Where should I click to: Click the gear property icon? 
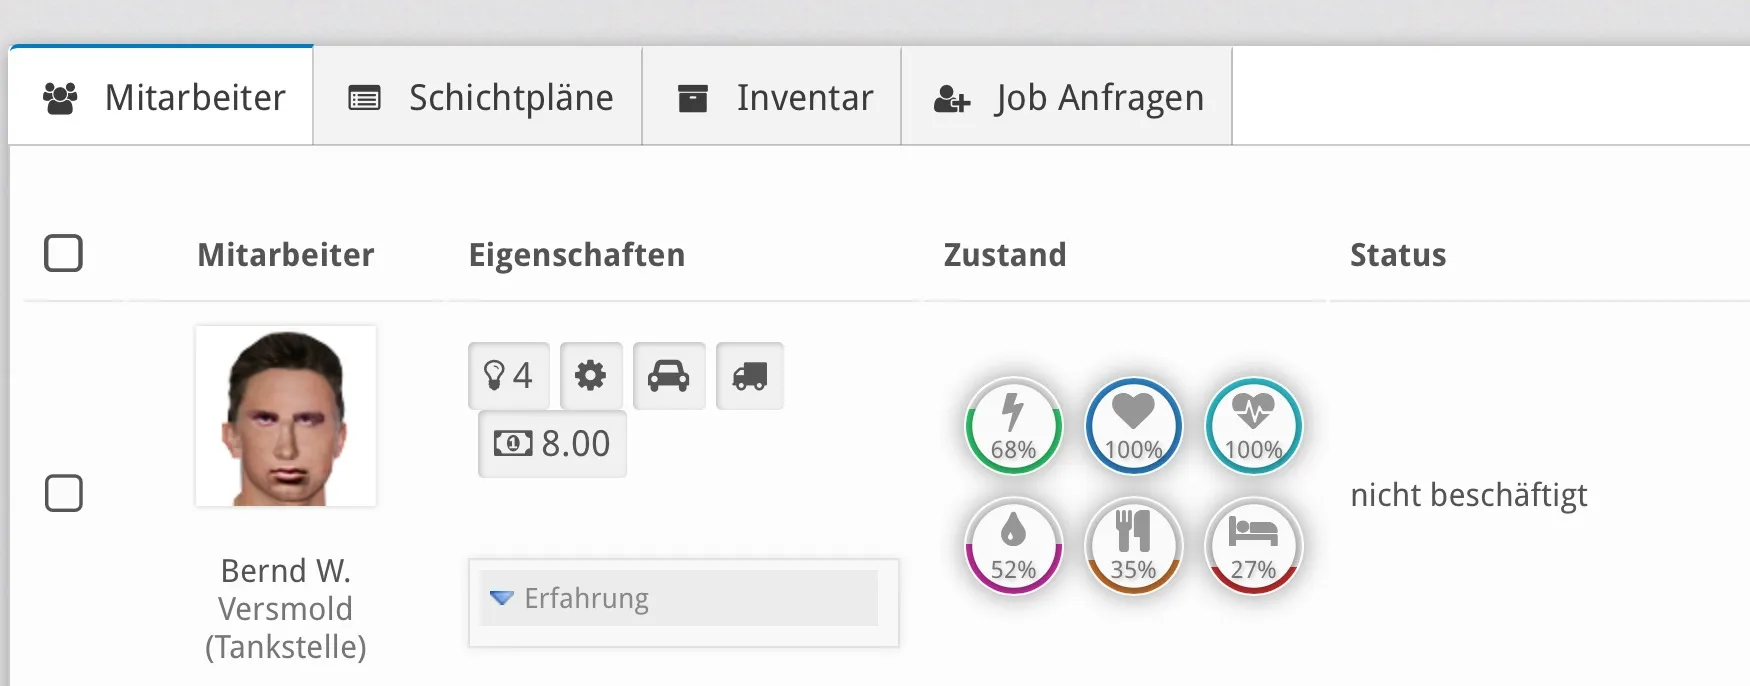click(x=590, y=376)
